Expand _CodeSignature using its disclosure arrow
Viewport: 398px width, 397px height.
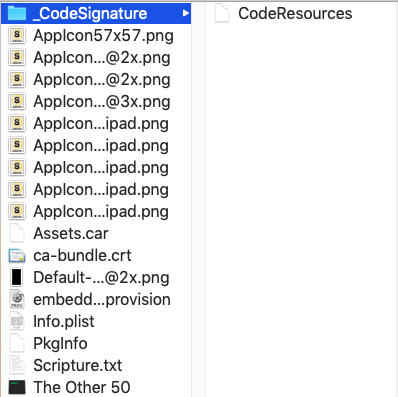[185, 13]
